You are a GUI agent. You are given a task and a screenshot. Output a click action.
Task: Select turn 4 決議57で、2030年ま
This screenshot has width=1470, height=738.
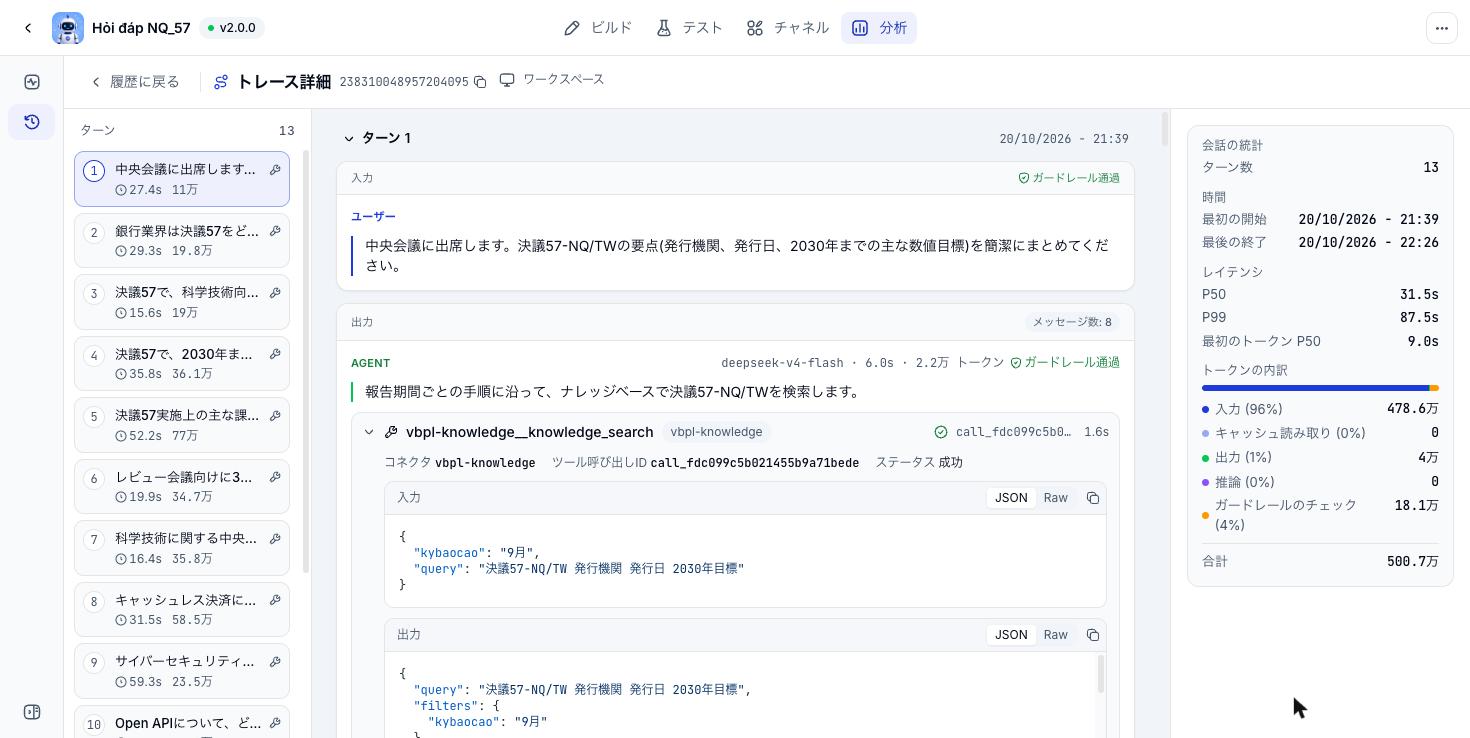coord(182,364)
